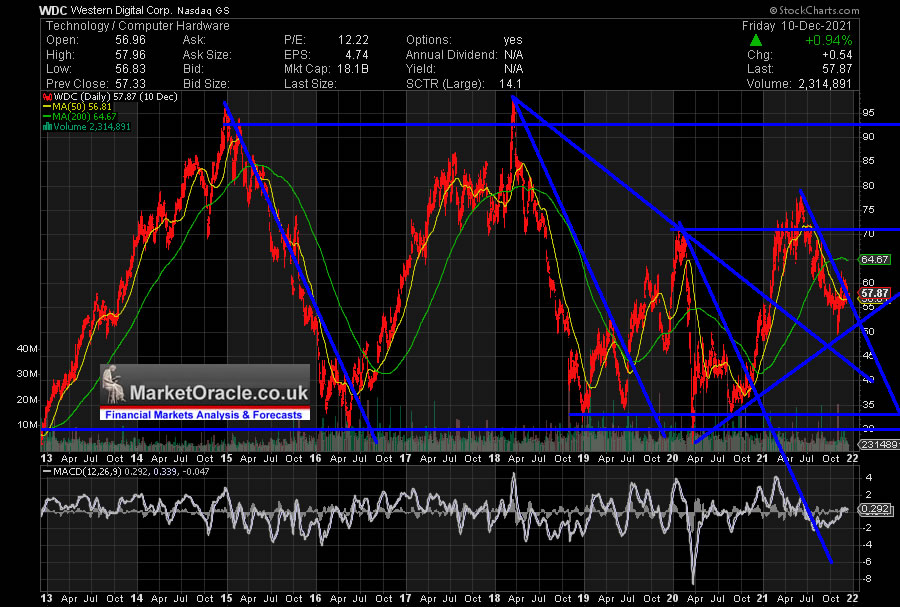Viewport: 900px width, 607px height.
Task: Select the Chg value +0.54
Action: pos(837,55)
